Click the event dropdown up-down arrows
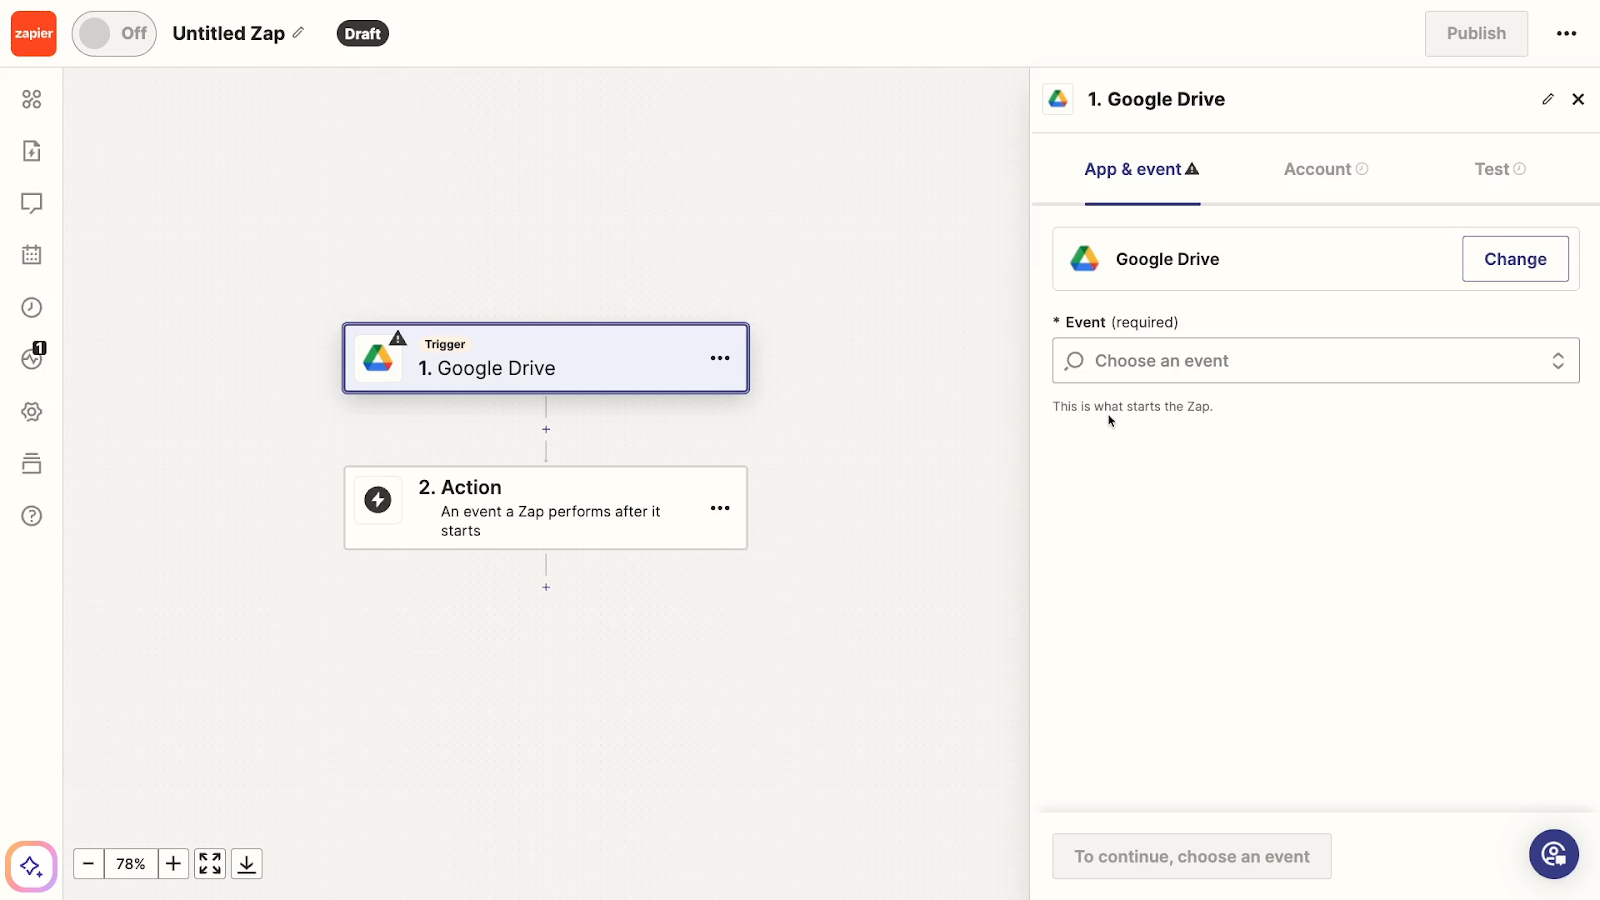The image size is (1600, 900). tap(1558, 361)
